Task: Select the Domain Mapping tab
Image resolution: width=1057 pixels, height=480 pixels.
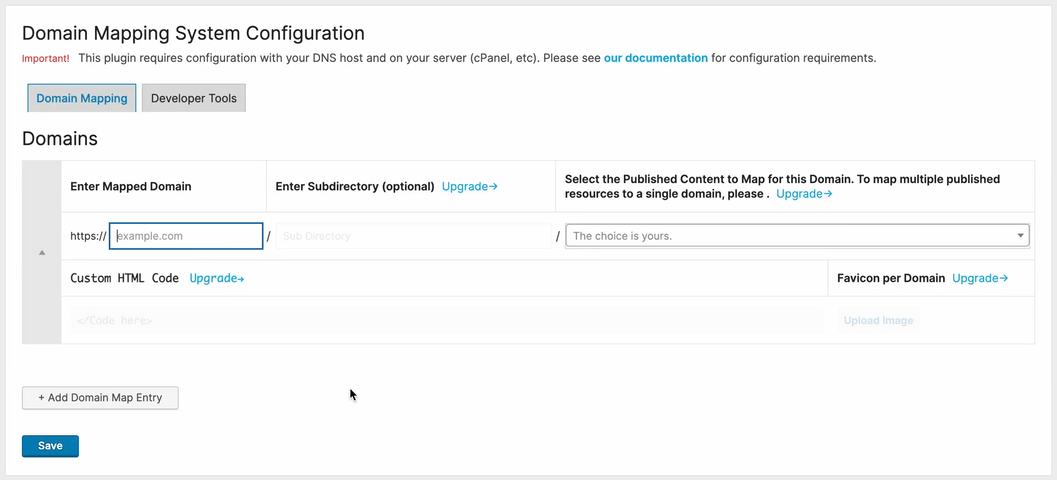Action: point(82,98)
